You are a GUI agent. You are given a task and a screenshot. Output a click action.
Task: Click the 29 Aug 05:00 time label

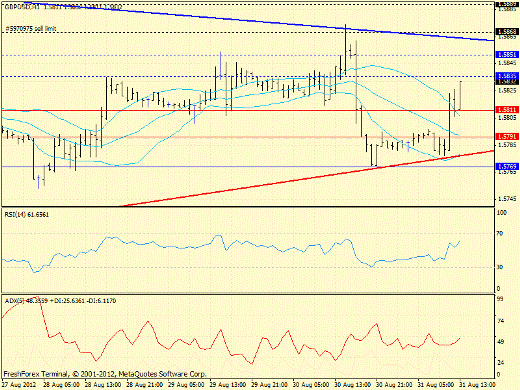(186, 385)
